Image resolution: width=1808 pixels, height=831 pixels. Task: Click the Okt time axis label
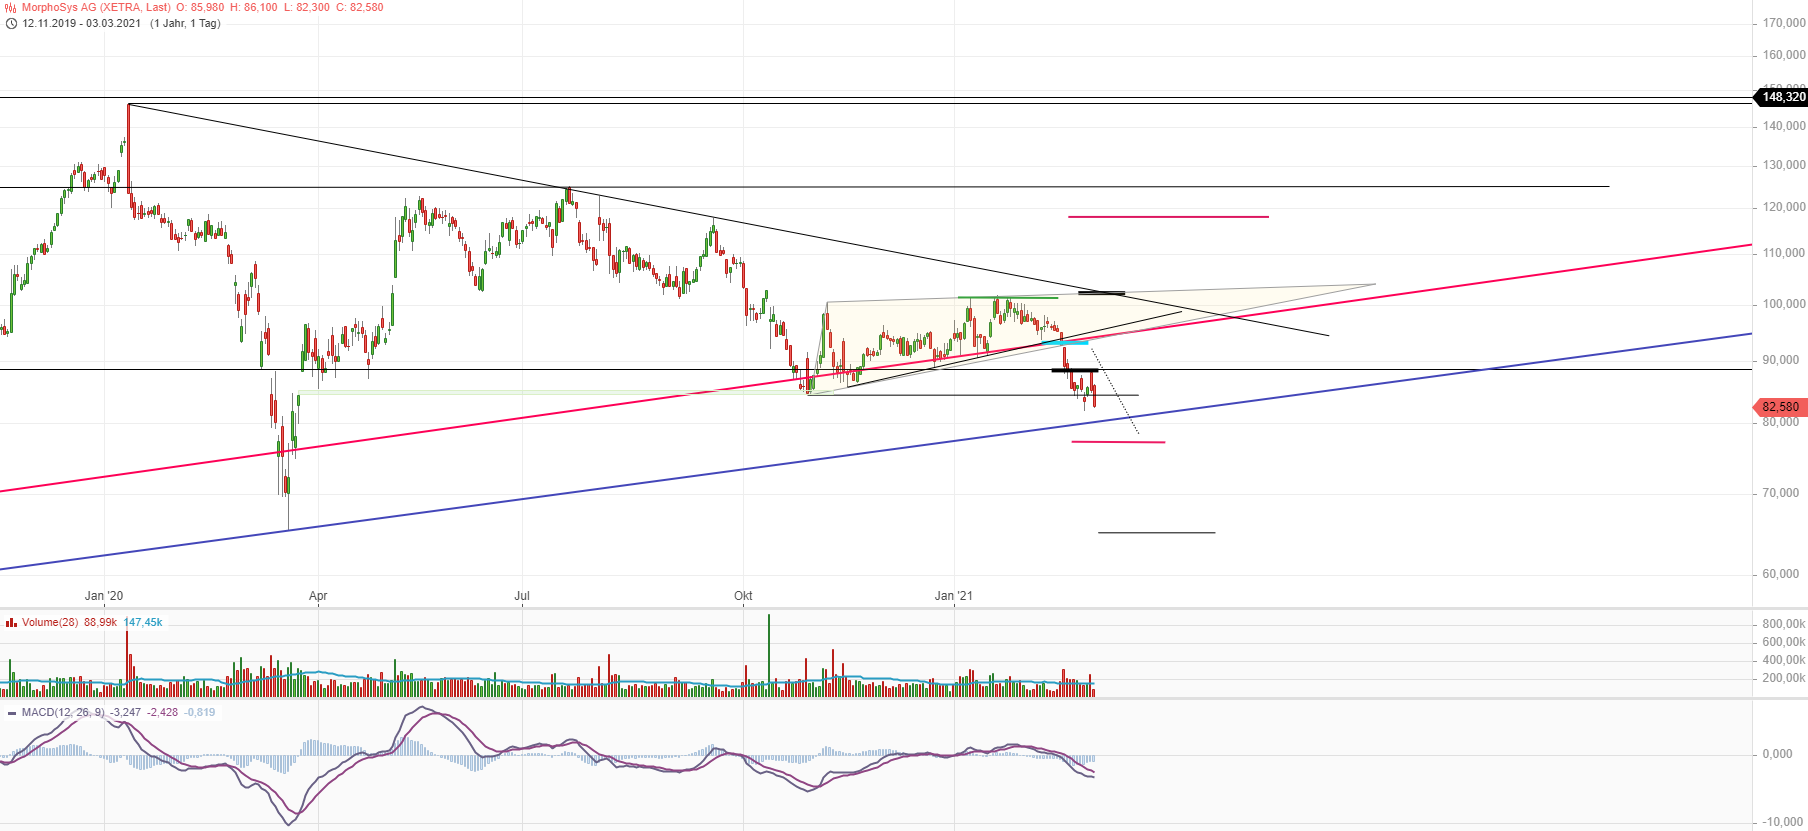click(x=743, y=596)
